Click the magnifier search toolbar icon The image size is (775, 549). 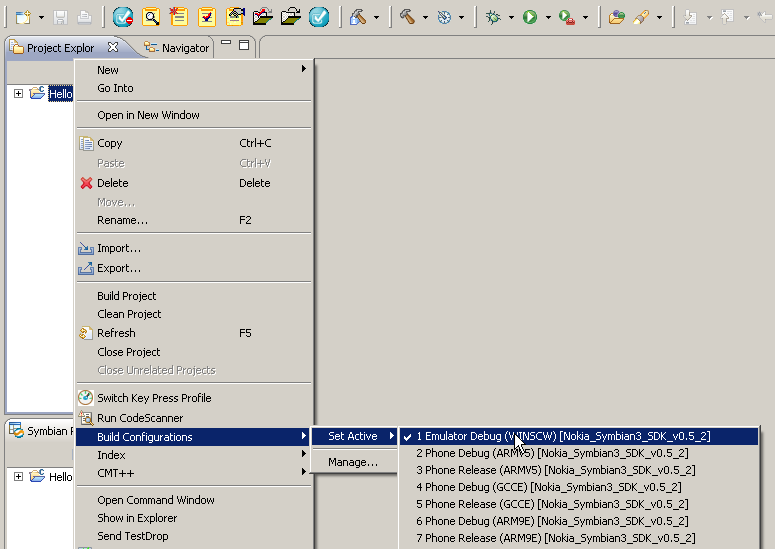(x=151, y=17)
